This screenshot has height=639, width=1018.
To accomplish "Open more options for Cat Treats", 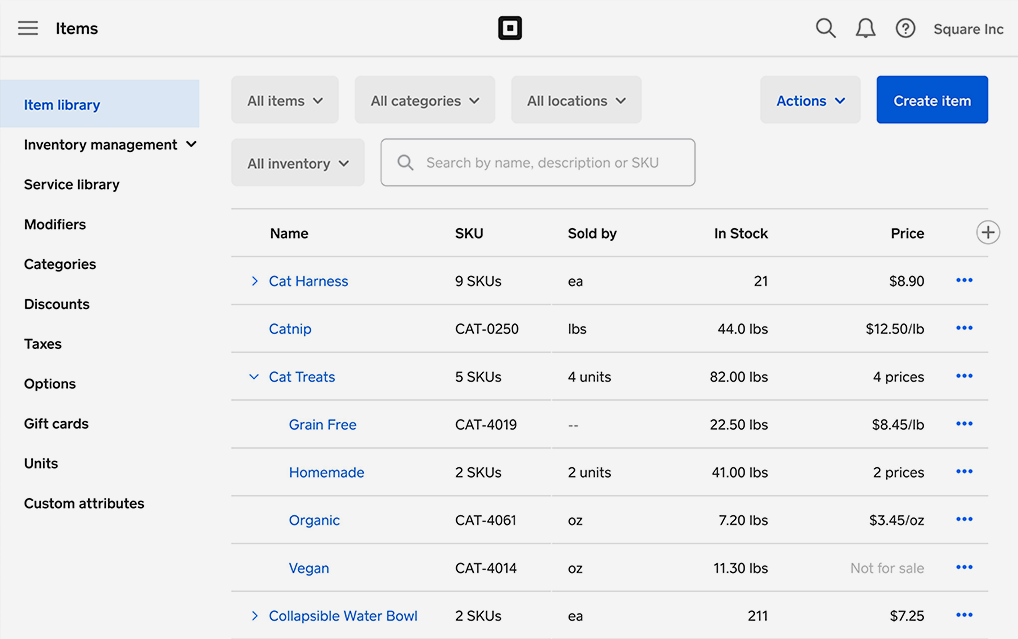I will click(x=964, y=377).
